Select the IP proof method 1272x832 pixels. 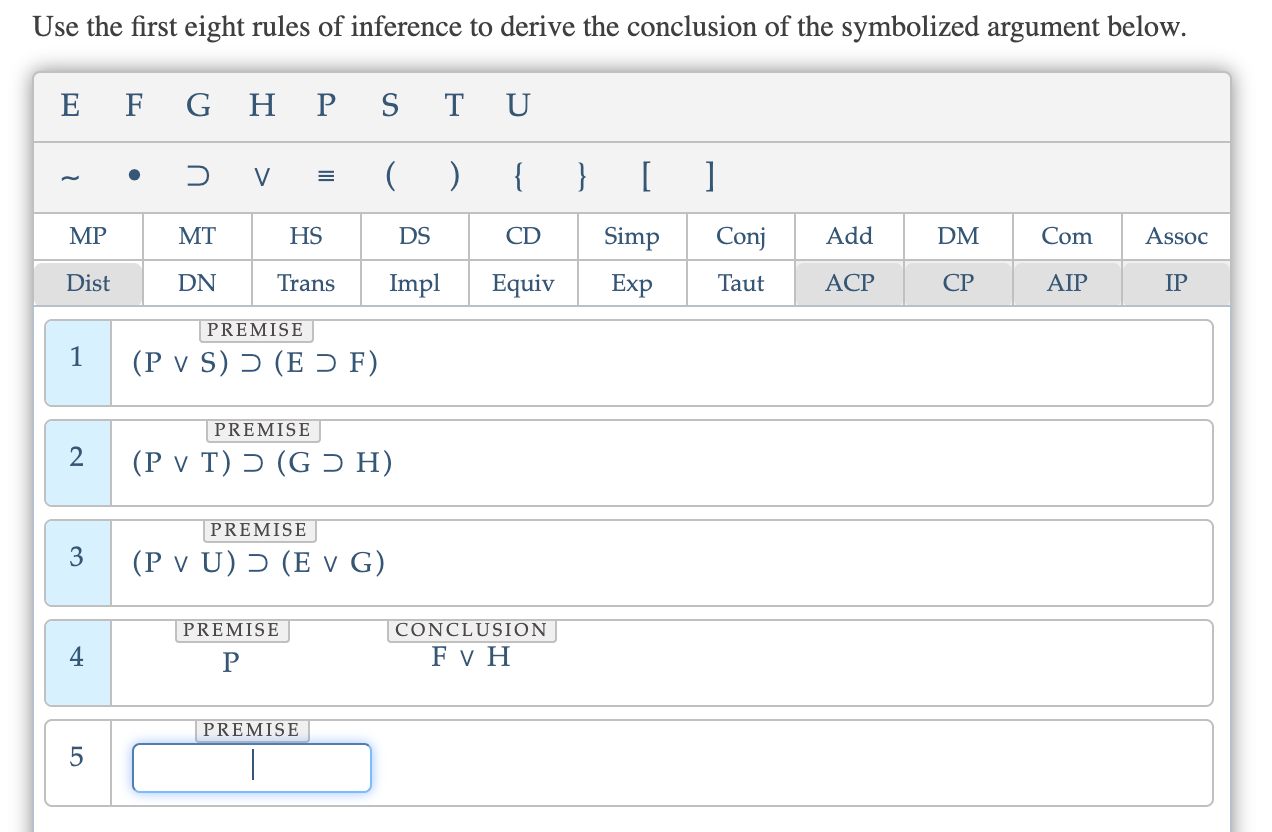click(x=1176, y=283)
